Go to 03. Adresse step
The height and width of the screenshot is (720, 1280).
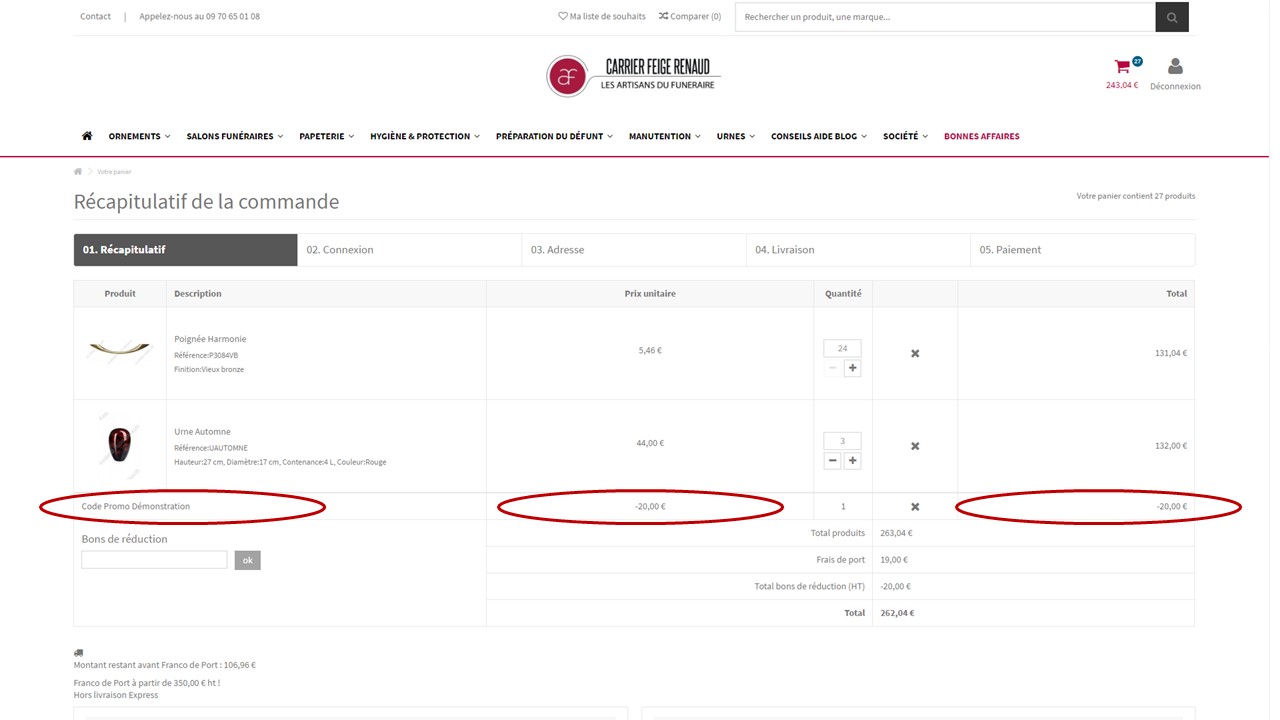pyautogui.click(x=634, y=250)
